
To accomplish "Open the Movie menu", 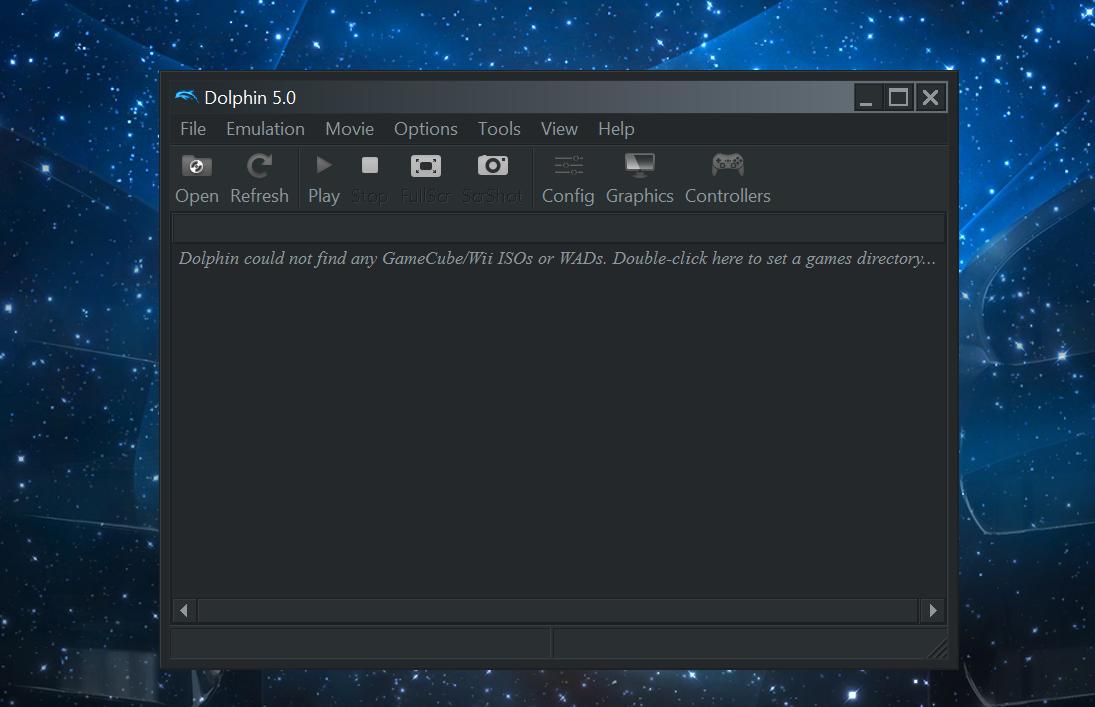I will (349, 129).
